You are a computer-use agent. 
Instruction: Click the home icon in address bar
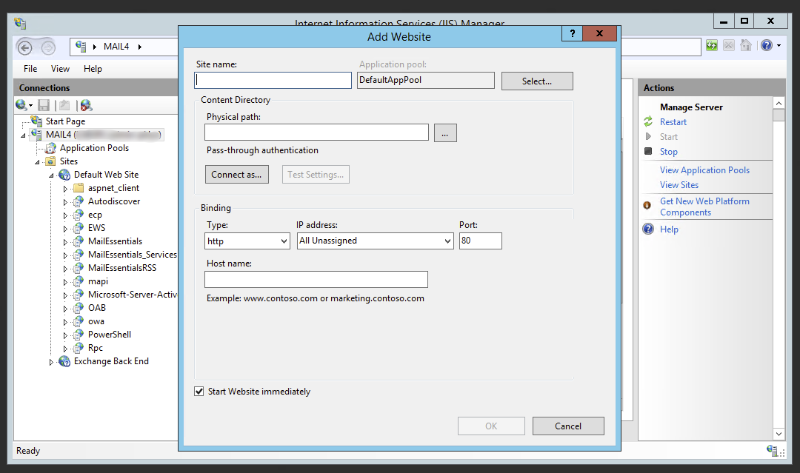(745, 46)
